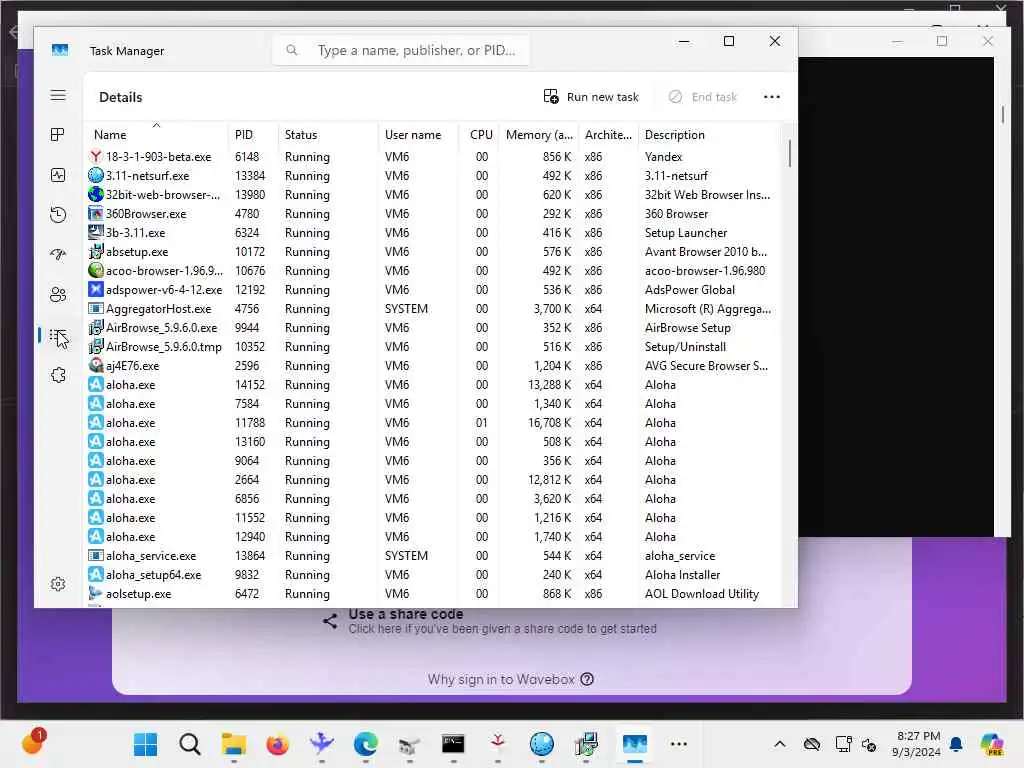Select aloha.exe with PID 11788

[x=433, y=423]
